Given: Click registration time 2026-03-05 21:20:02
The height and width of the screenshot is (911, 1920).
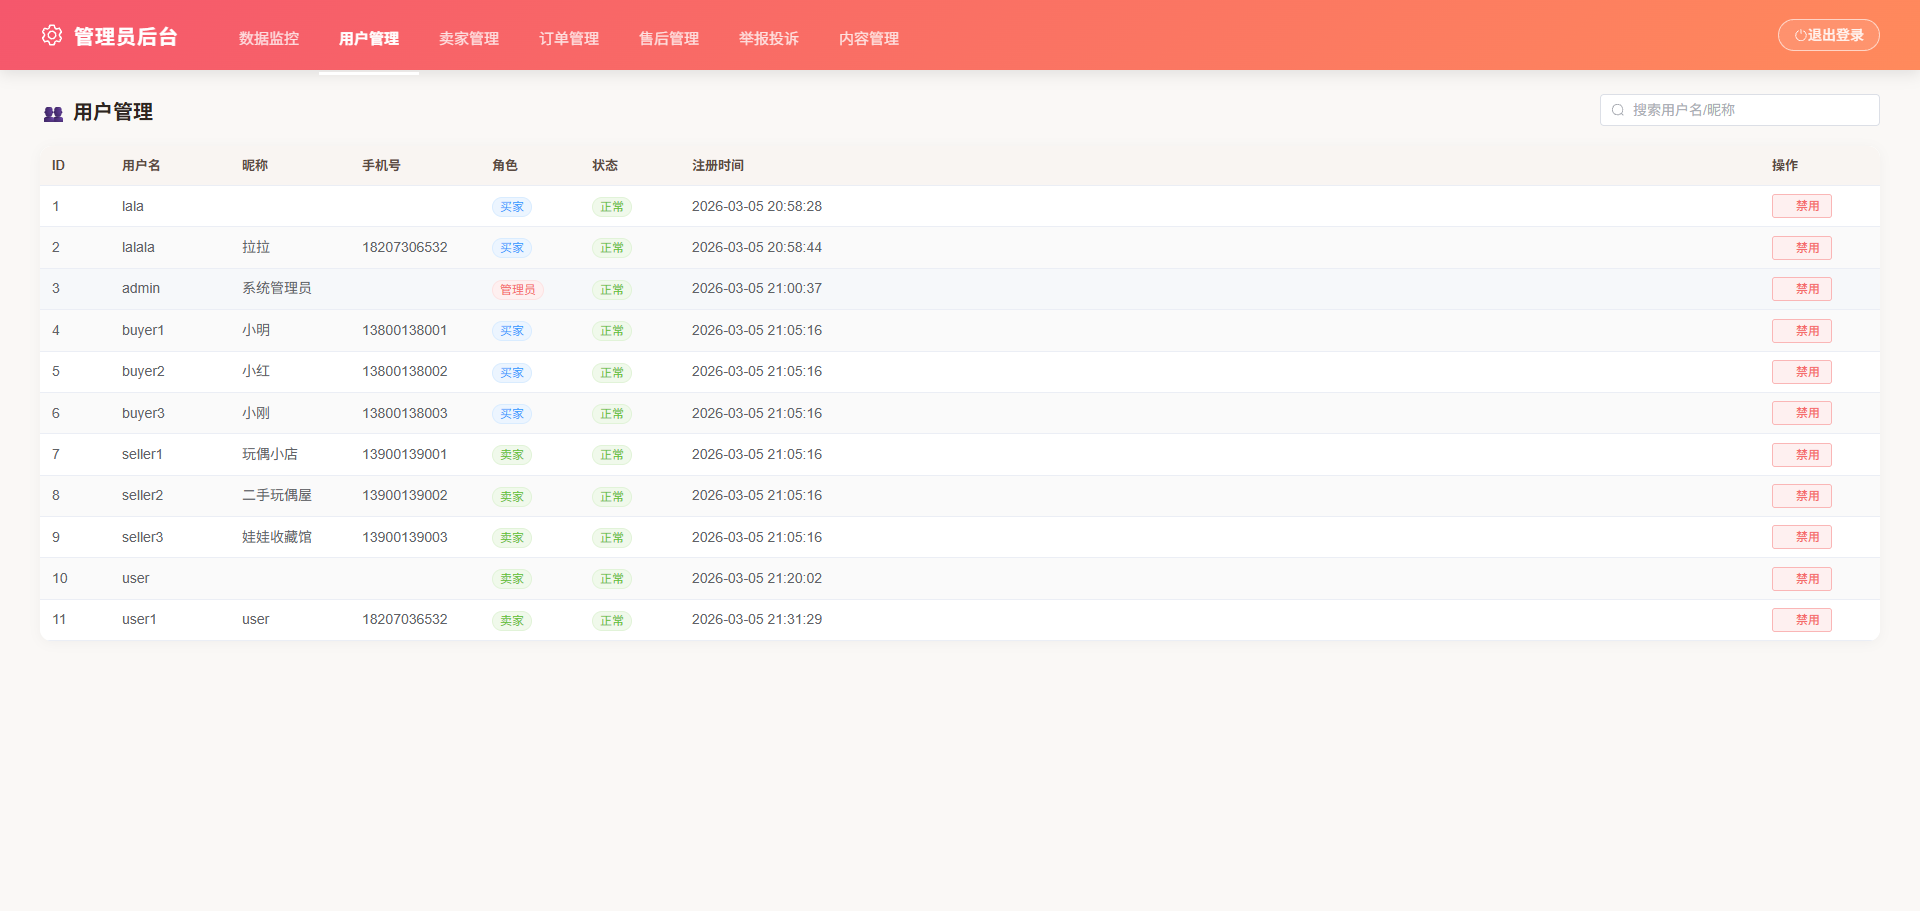Looking at the screenshot, I should (757, 578).
